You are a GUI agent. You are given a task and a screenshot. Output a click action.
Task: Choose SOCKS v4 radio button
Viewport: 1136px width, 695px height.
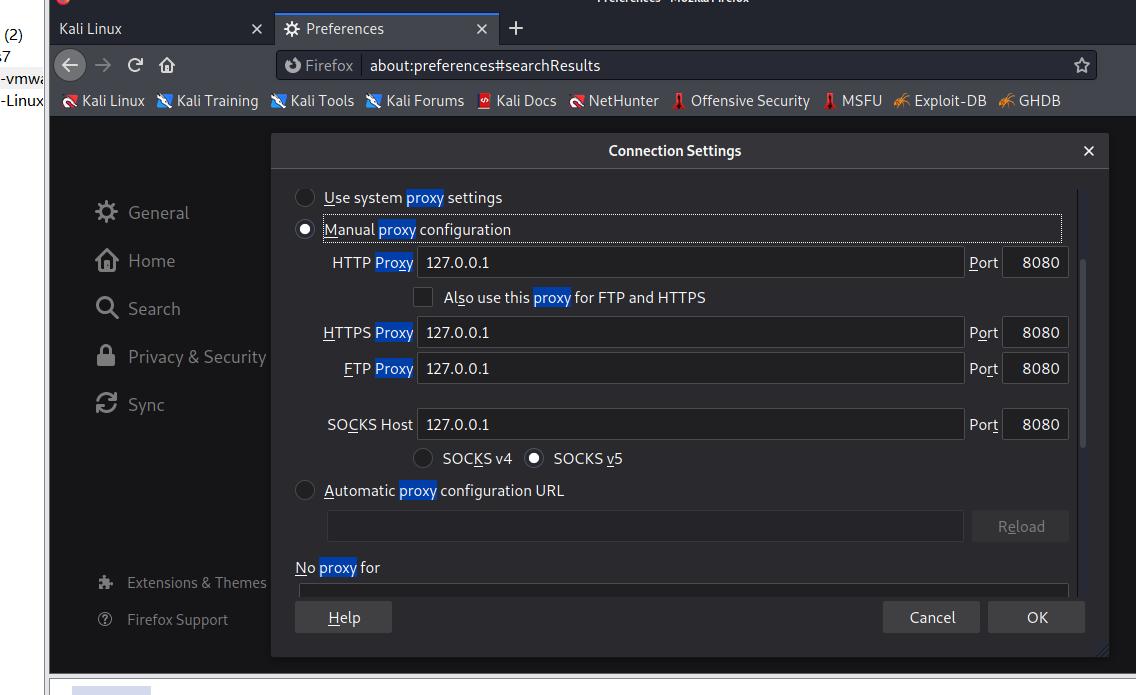pyautogui.click(x=423, y=458)
